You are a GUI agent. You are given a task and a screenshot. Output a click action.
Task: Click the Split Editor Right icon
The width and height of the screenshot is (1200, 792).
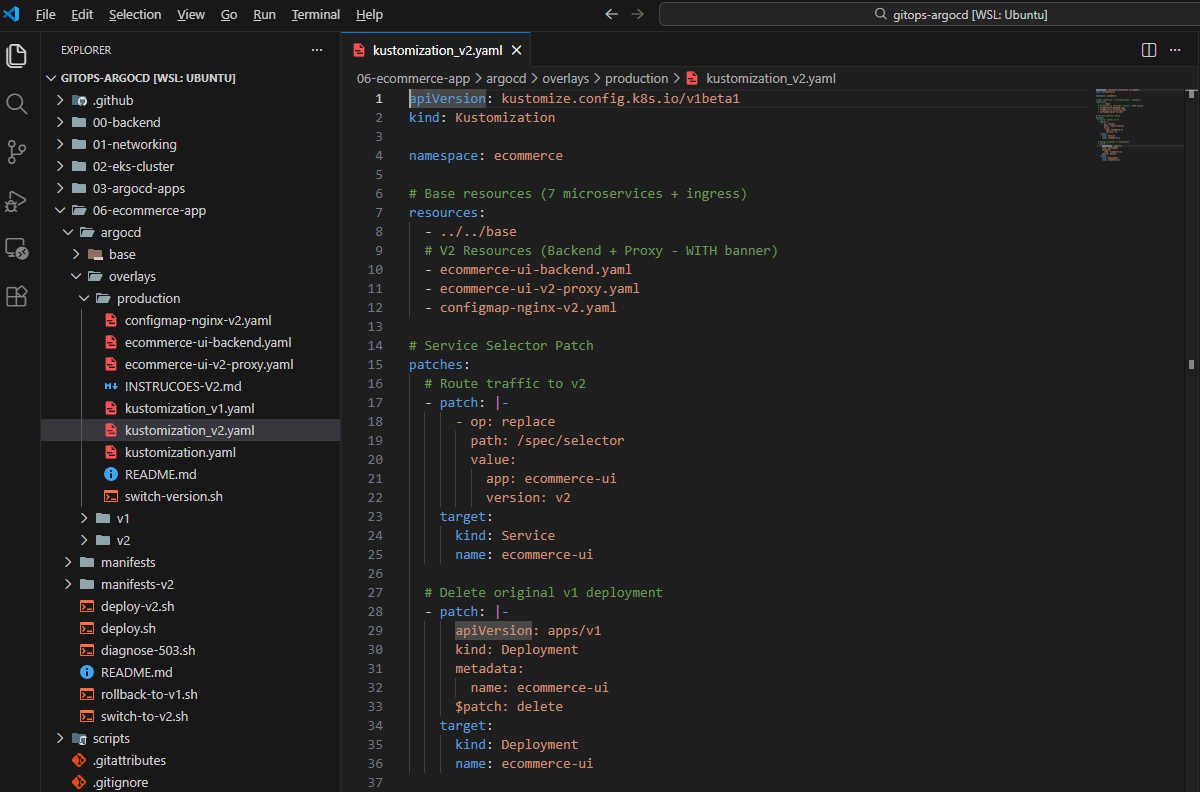[1149, 50]
